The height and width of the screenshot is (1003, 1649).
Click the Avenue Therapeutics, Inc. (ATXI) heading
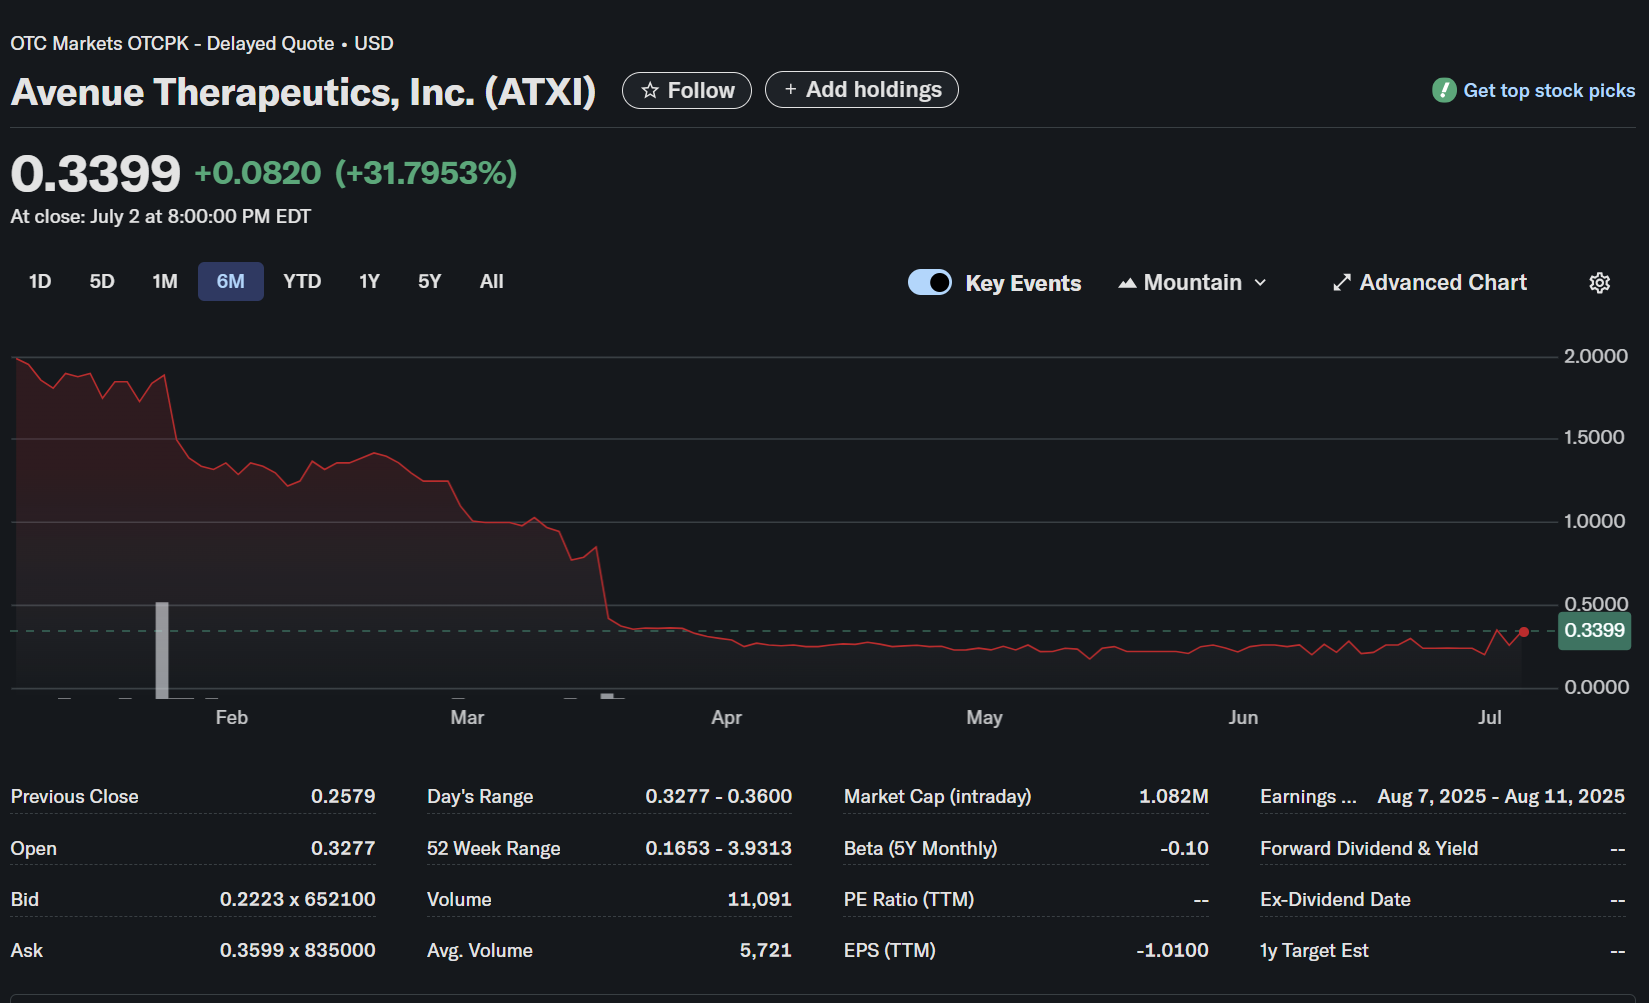[303, 92]
